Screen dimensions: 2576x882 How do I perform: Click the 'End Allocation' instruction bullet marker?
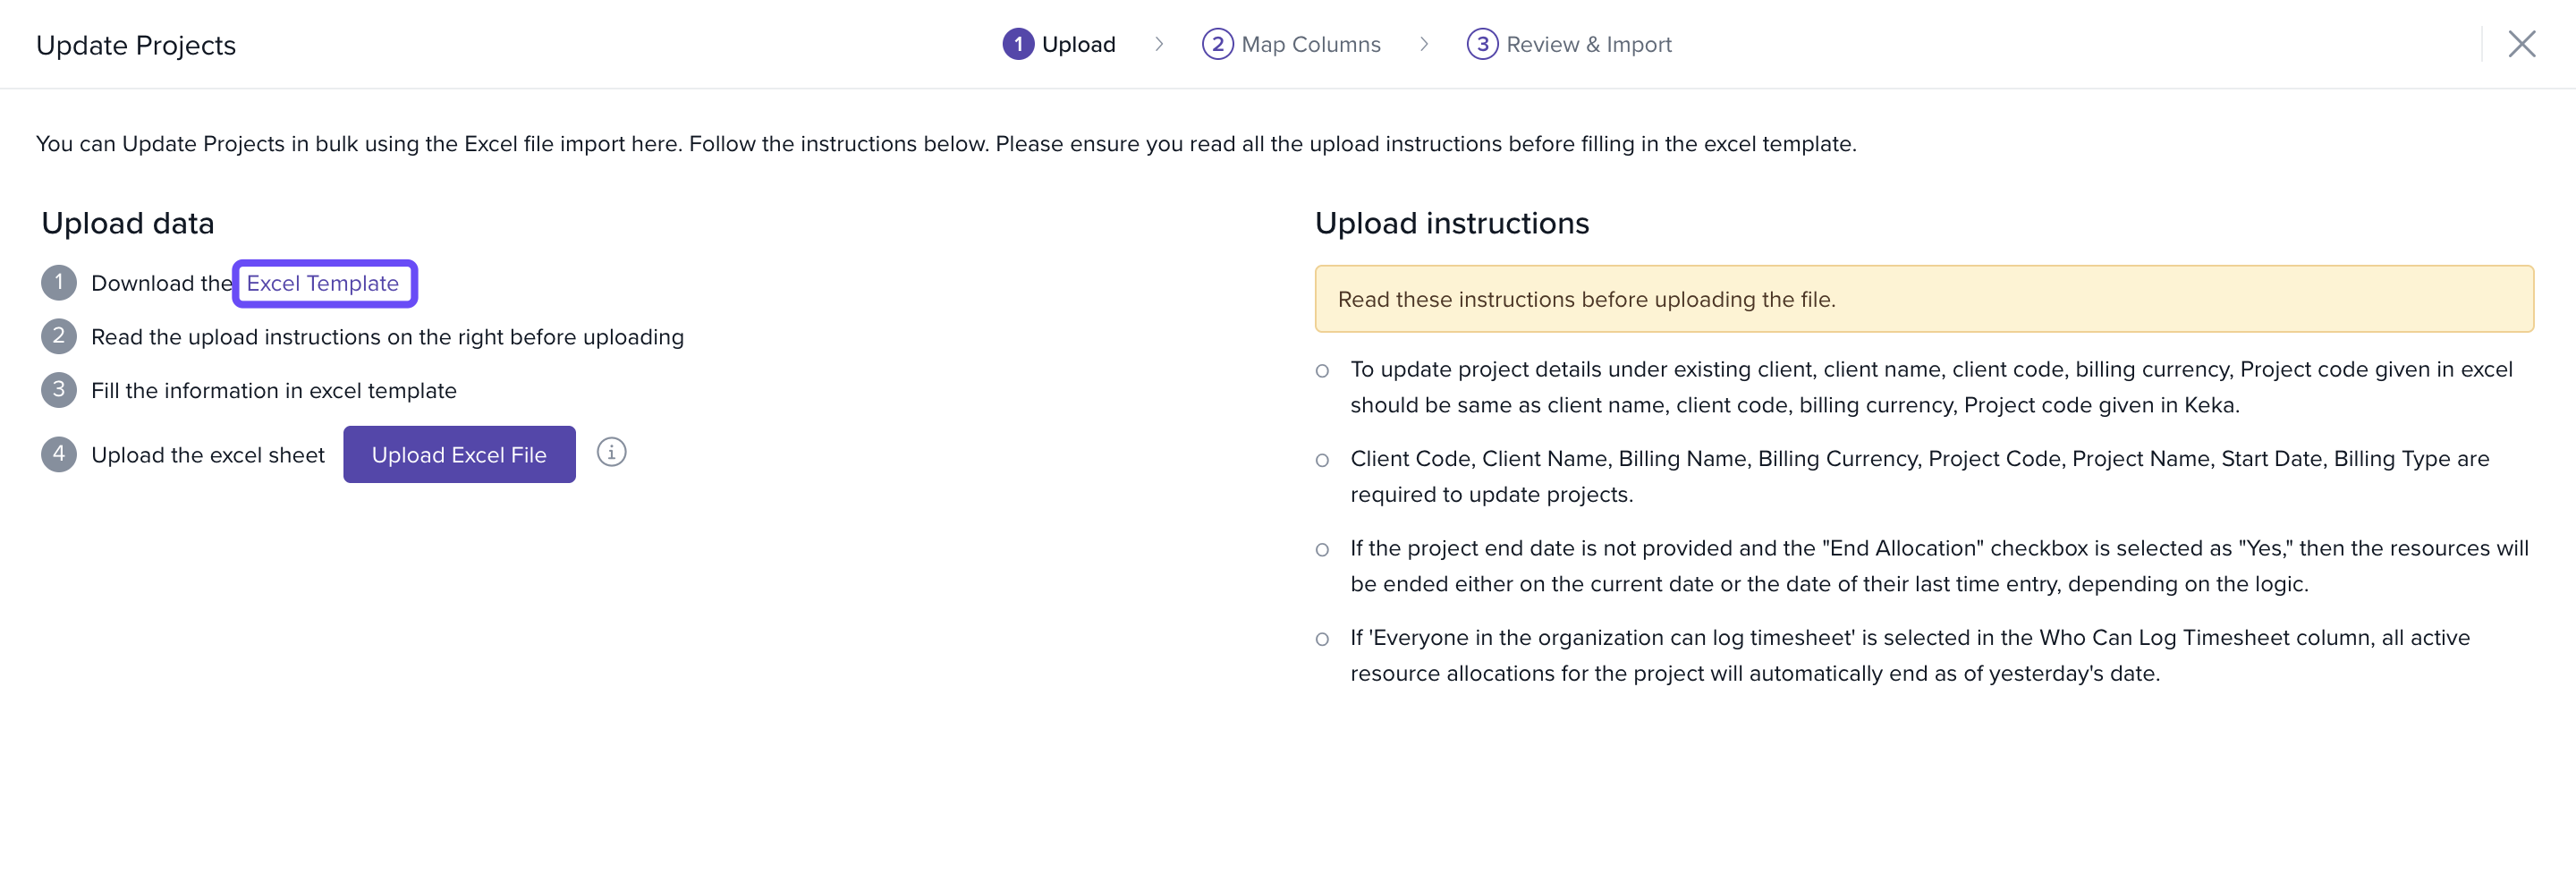click(x=1322, y=550)
